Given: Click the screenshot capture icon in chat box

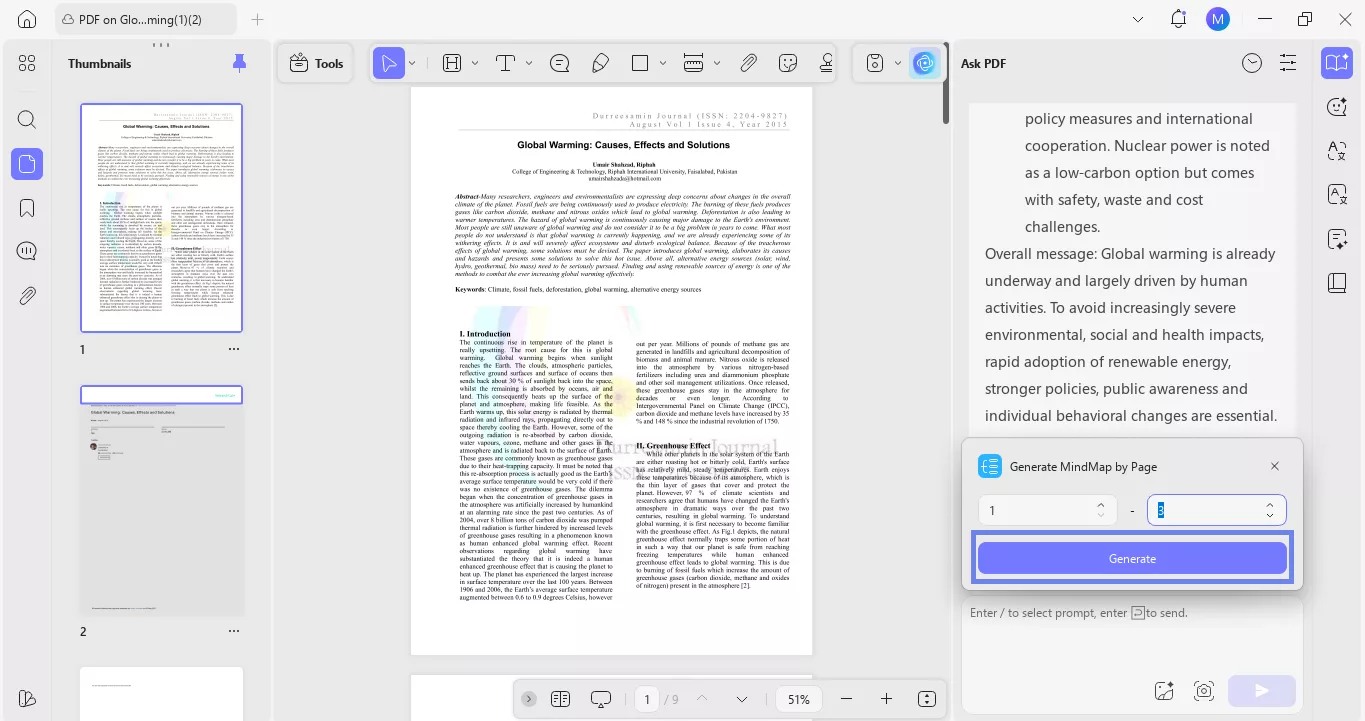Looking at the screenshot, I should point(1204,690).
